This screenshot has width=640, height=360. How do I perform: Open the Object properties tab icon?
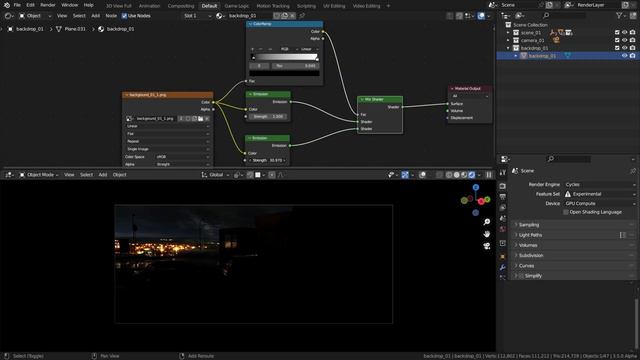(x=502, y=256)
